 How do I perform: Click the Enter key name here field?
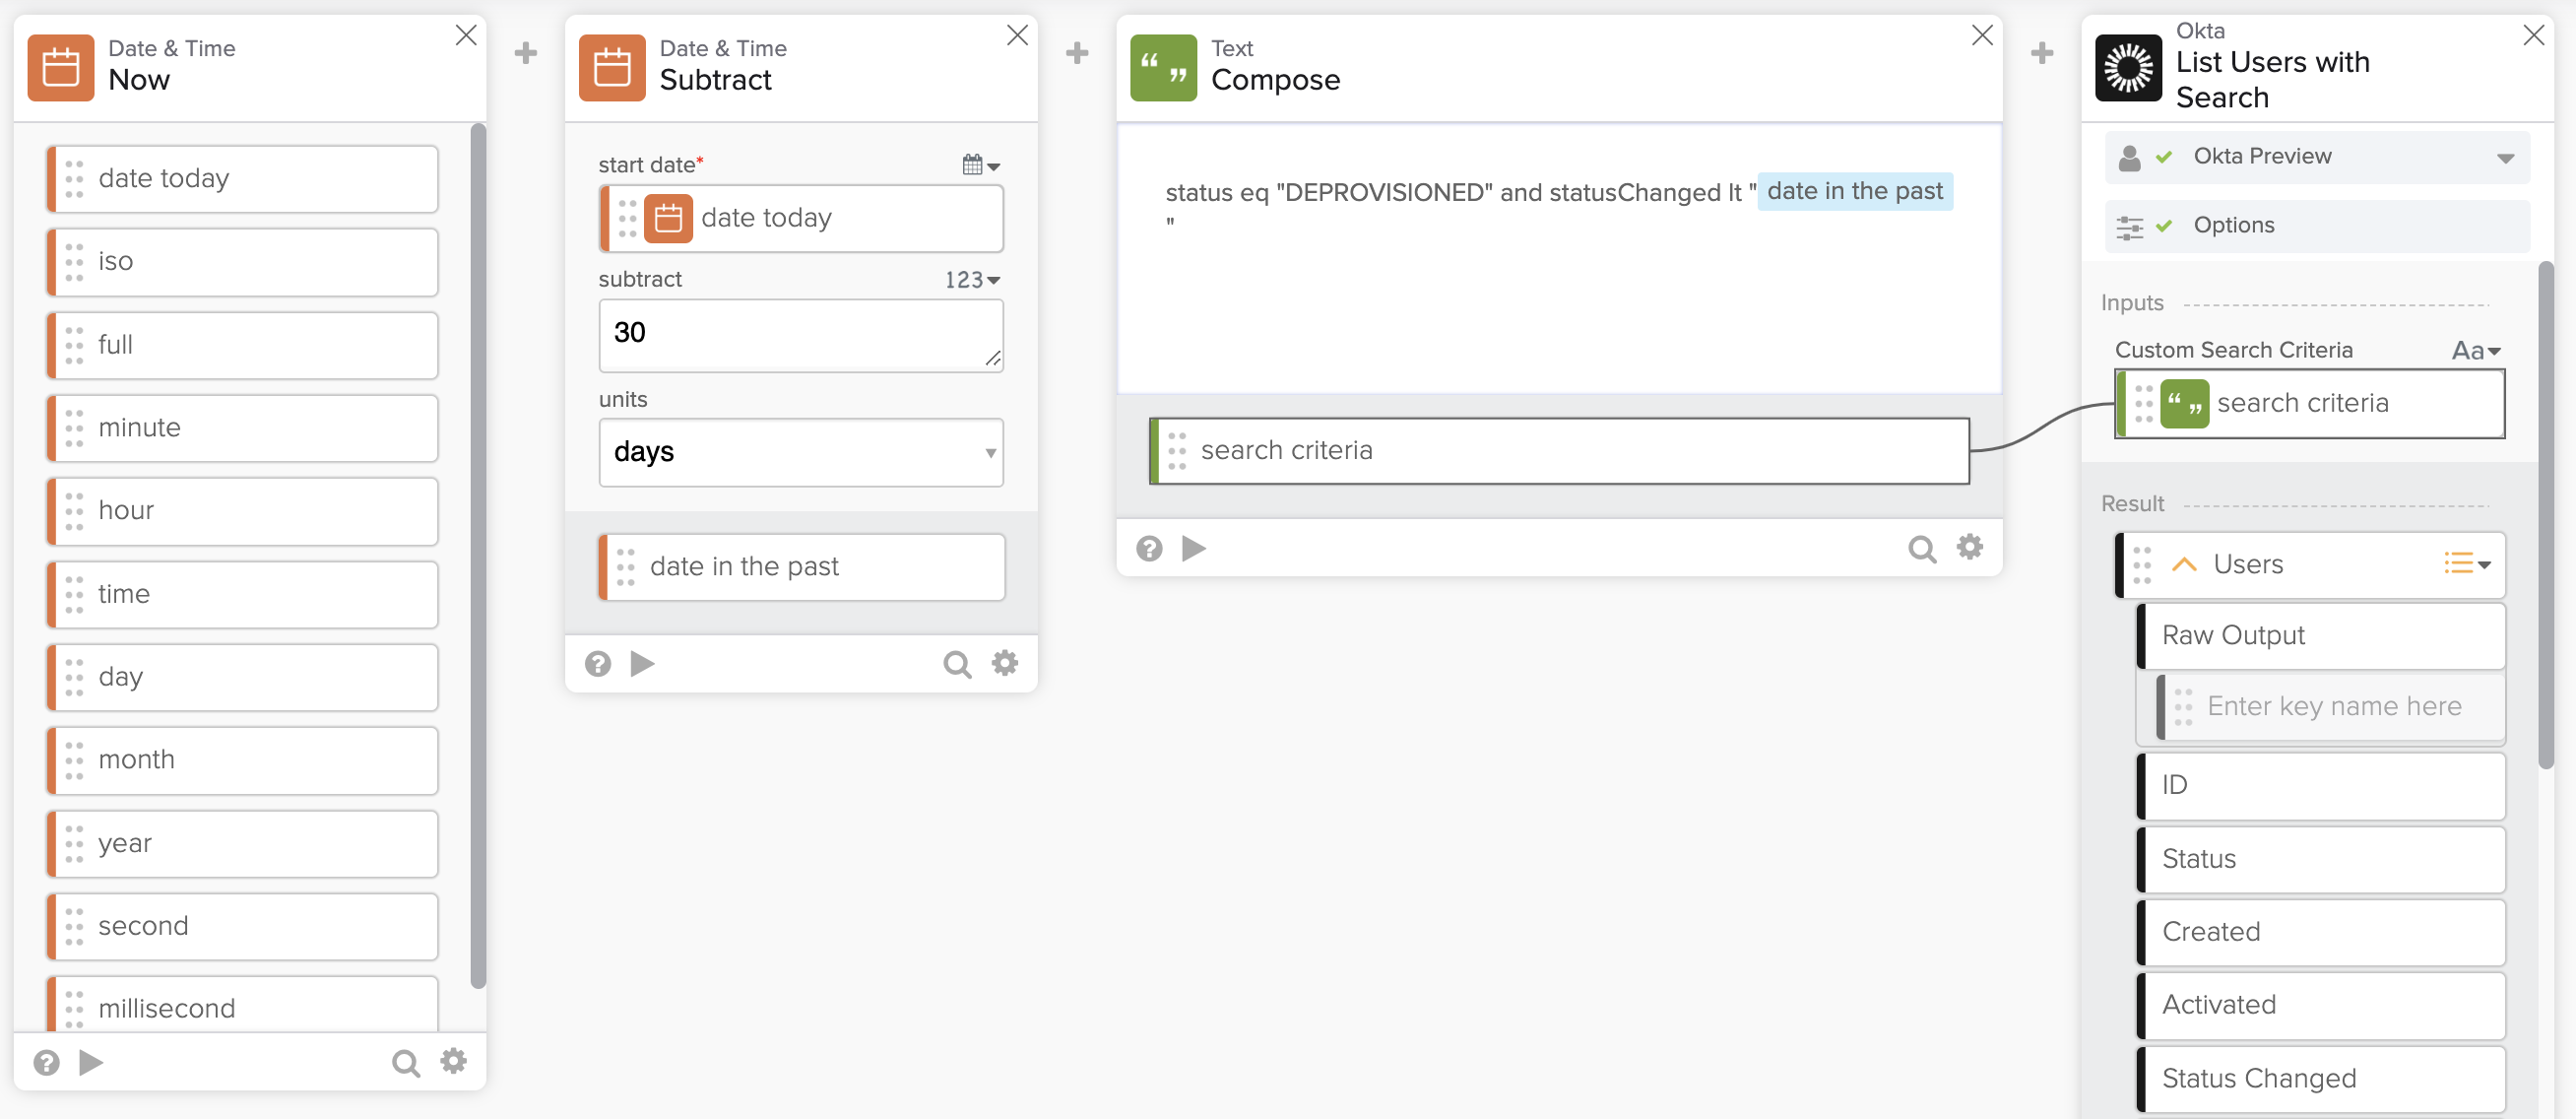(x=2333, y=706)
